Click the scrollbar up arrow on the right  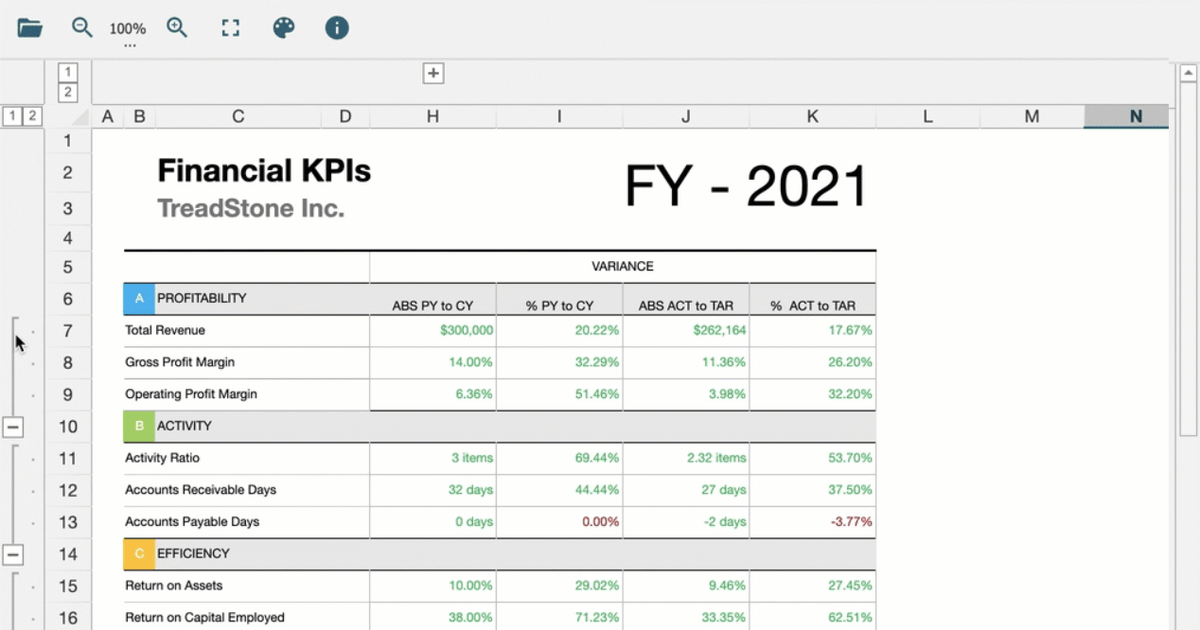click(1188, 71)
